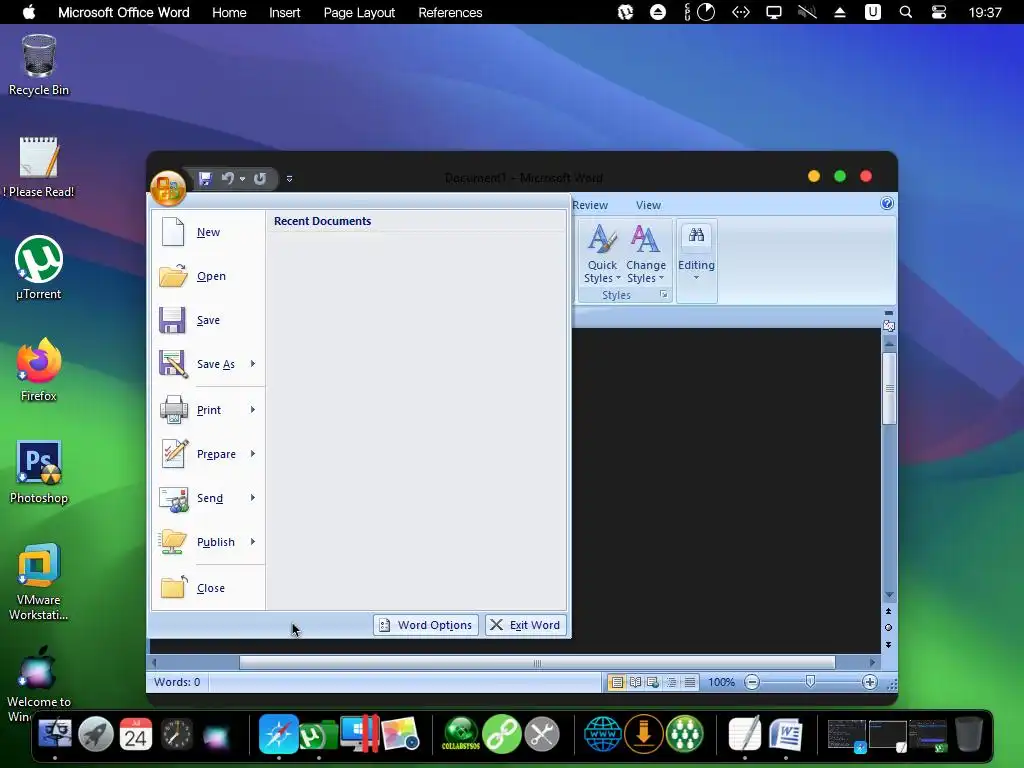Viewport: 1024px width, 768px height.
Task: Click the Office button orb
Action: pos(168,188)
